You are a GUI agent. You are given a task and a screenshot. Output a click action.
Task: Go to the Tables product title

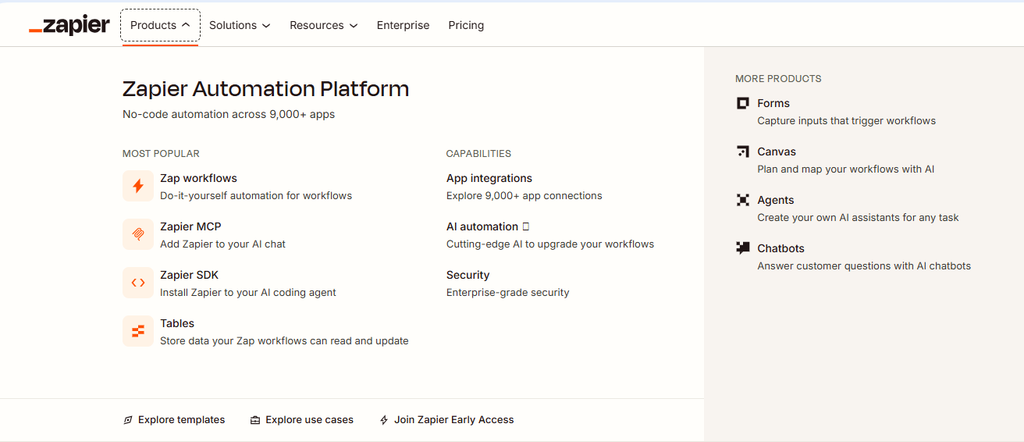[x=177, y=323]
